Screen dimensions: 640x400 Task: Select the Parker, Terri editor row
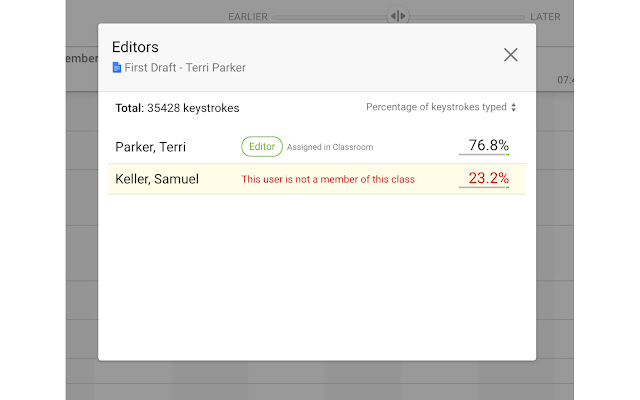tap(151, 147)
